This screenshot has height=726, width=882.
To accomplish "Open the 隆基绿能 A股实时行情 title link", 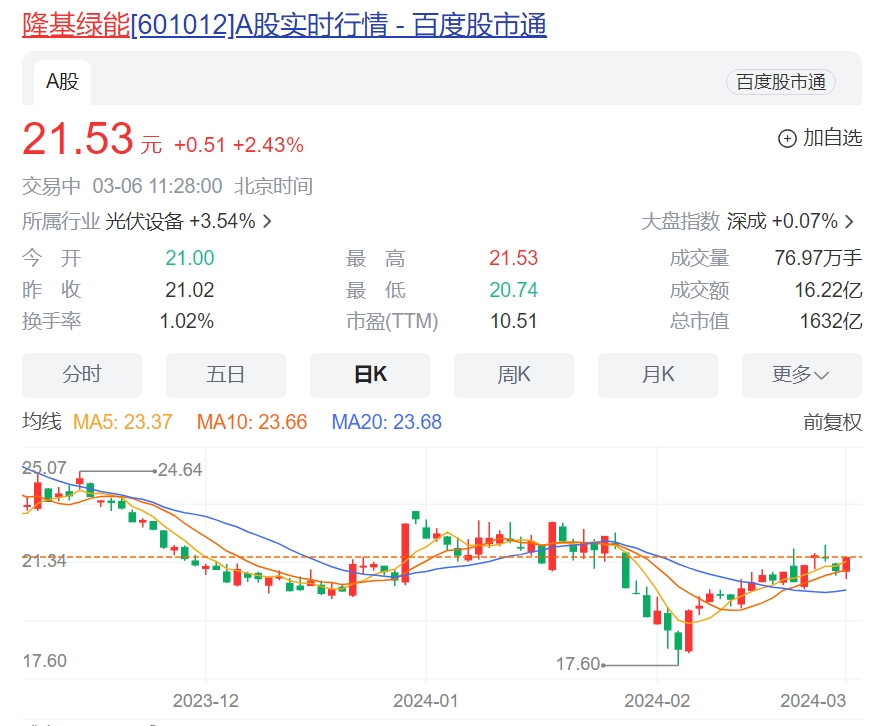I will (x=284, y=25).
